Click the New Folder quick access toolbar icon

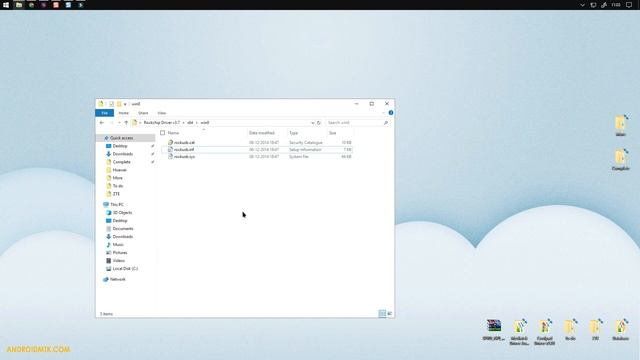pos(119,104)
